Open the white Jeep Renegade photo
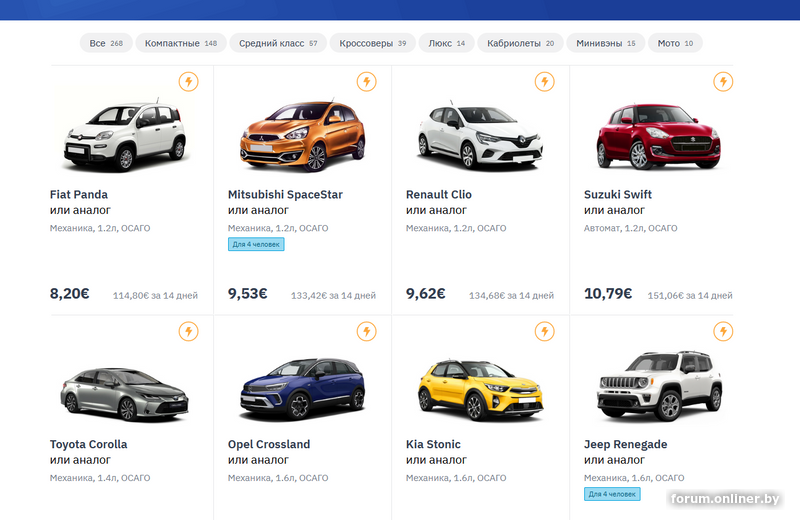This screenshot has height=520, width=800. (x=659, y=386)
